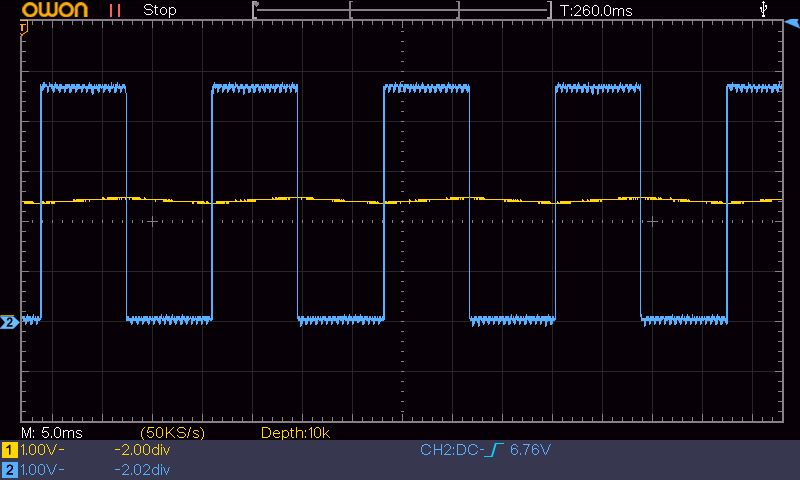
Task: Click the (50KS/s) sample rate readout
Action: pos(172,433)
